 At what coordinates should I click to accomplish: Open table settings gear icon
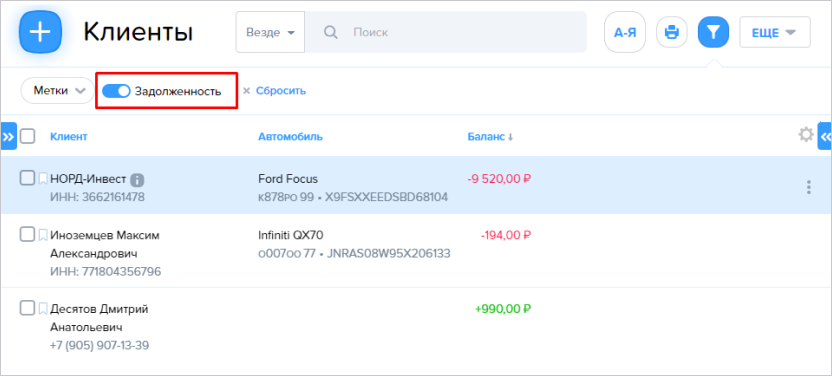pyautogui.click(x=806, y=135)
